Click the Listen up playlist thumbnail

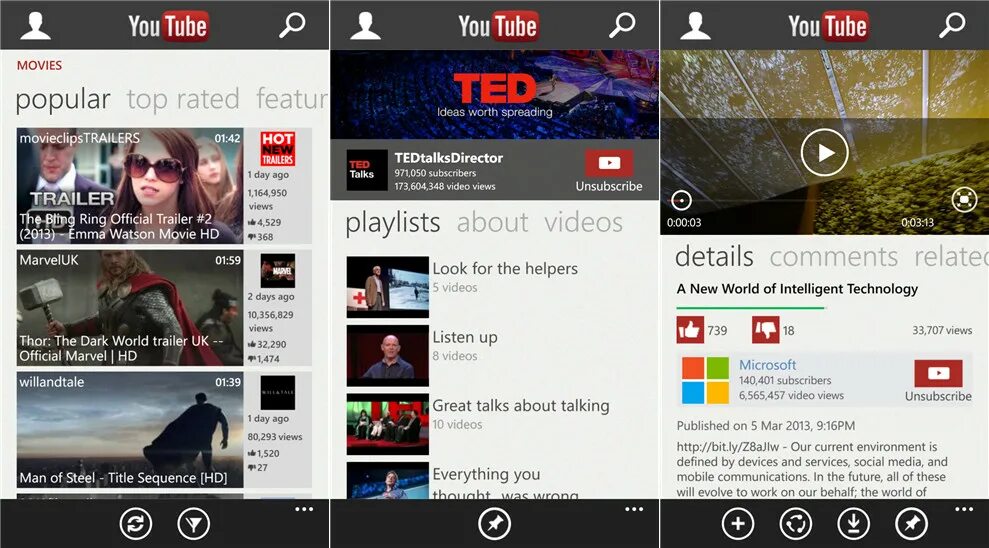click(x=387, y=355)
